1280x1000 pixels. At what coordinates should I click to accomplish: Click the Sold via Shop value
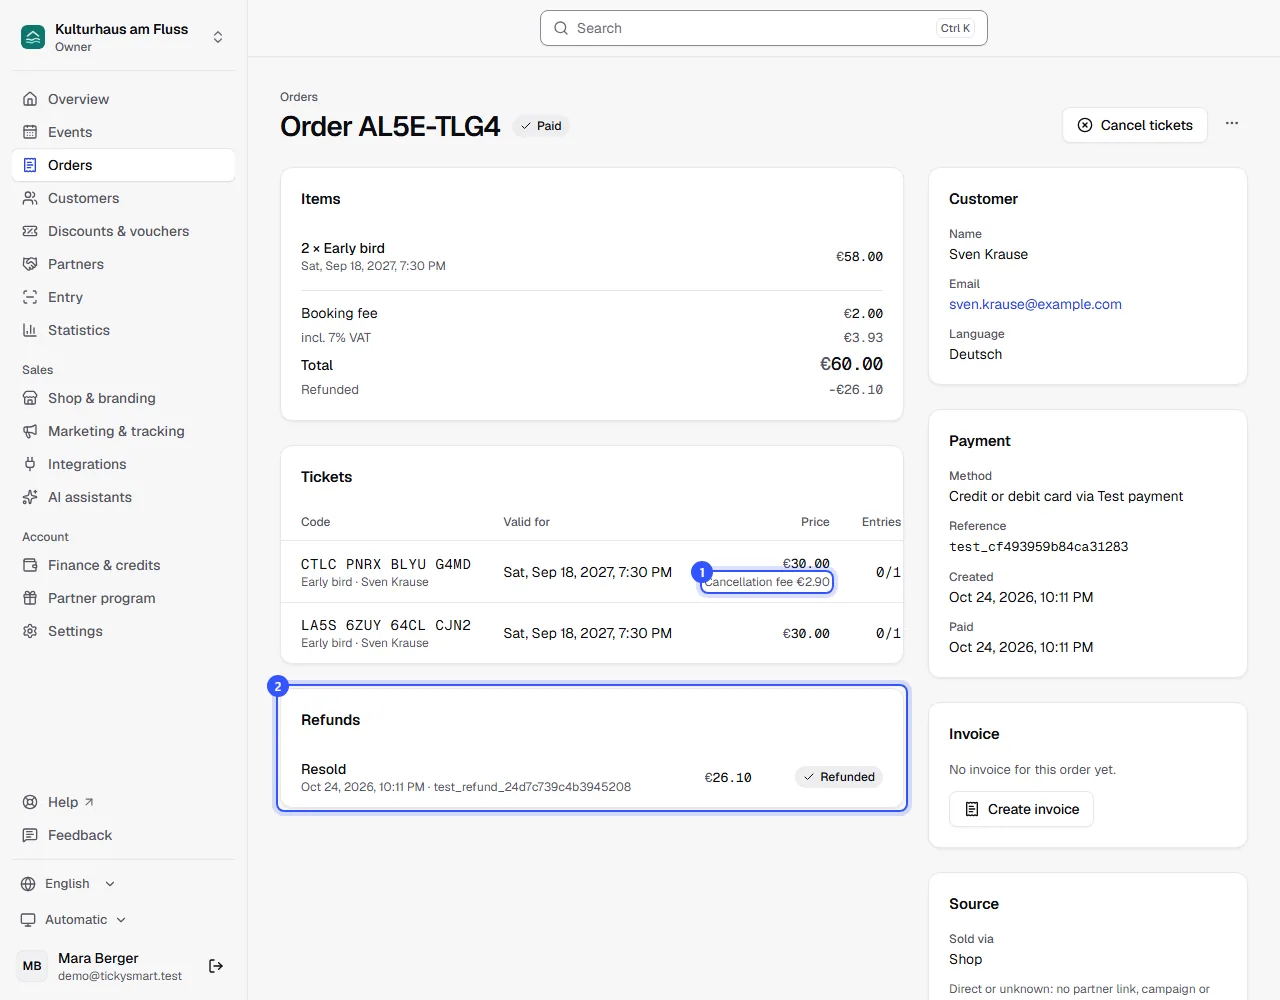965,959
